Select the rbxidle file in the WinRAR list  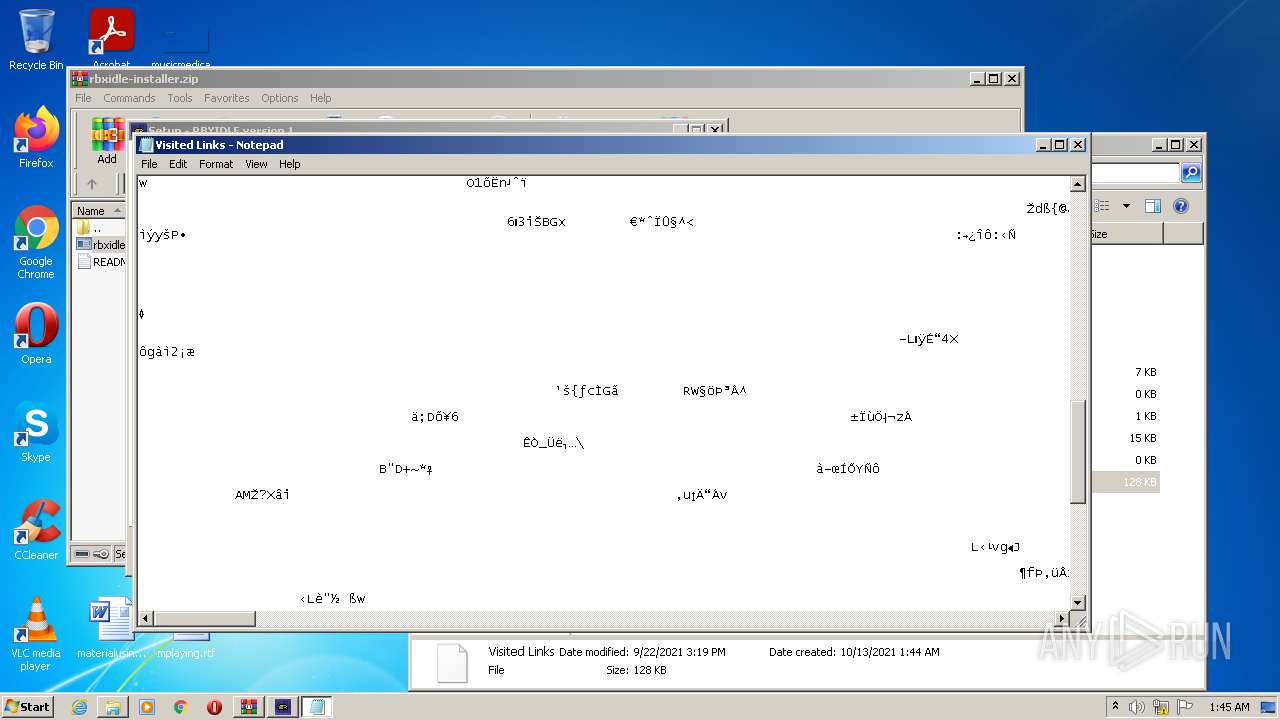click(100, 245)
